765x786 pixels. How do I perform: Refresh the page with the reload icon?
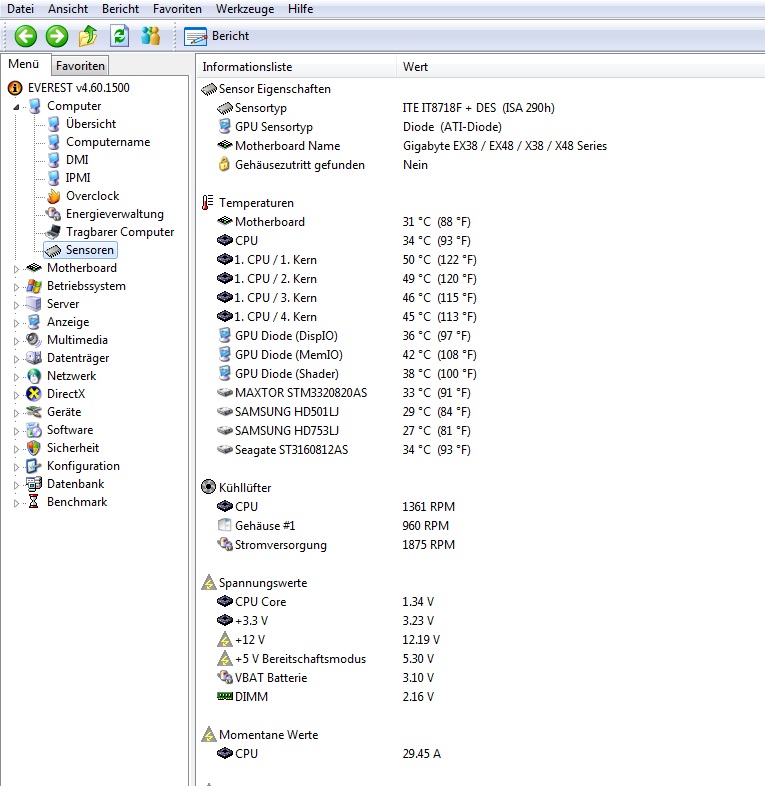(x=119, y=36)
